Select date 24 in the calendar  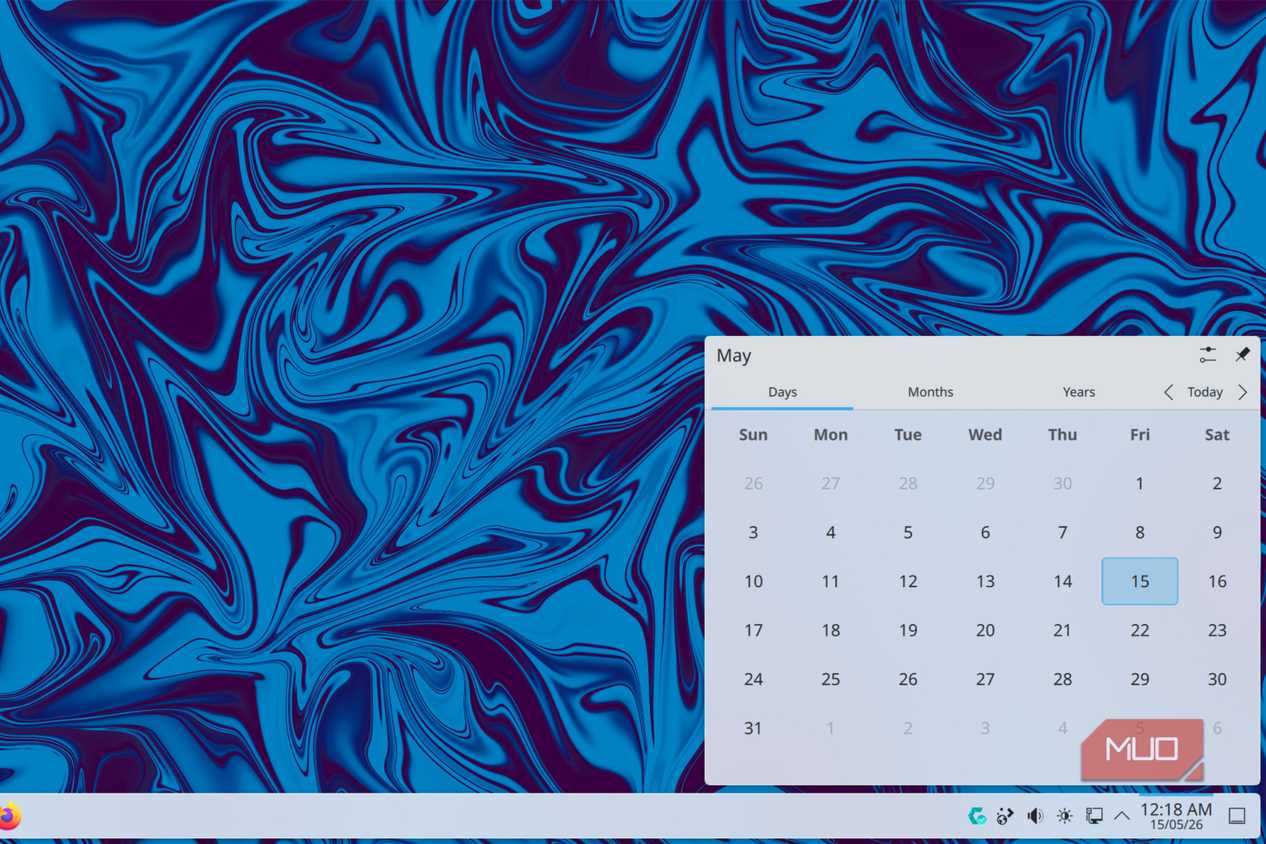pos(753,679)
